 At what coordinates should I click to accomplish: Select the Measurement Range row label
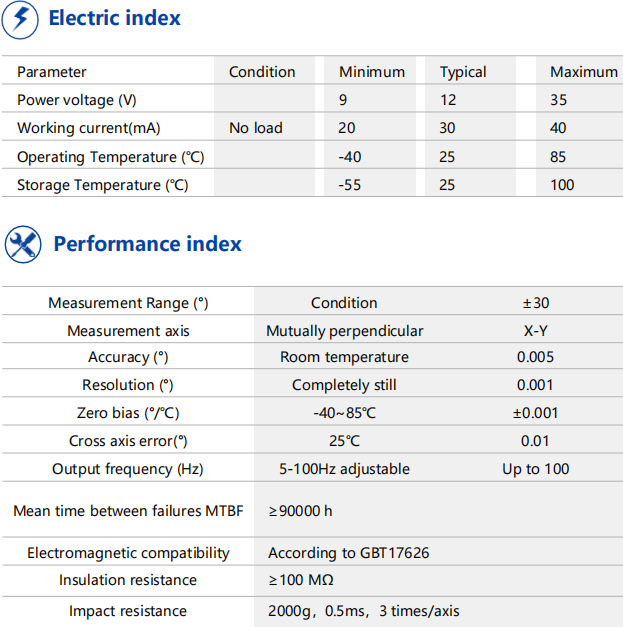point(128,303)
